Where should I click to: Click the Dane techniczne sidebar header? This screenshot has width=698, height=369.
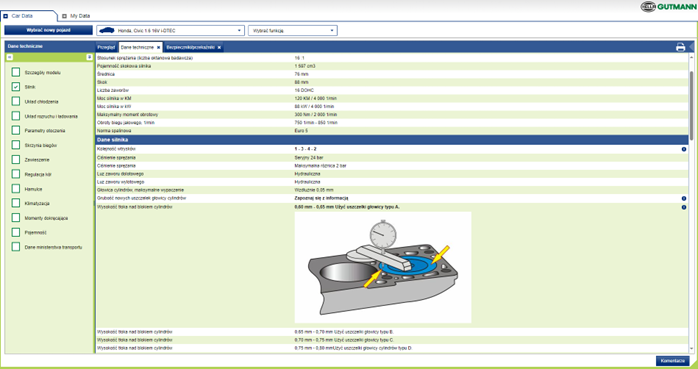(49, 46)
